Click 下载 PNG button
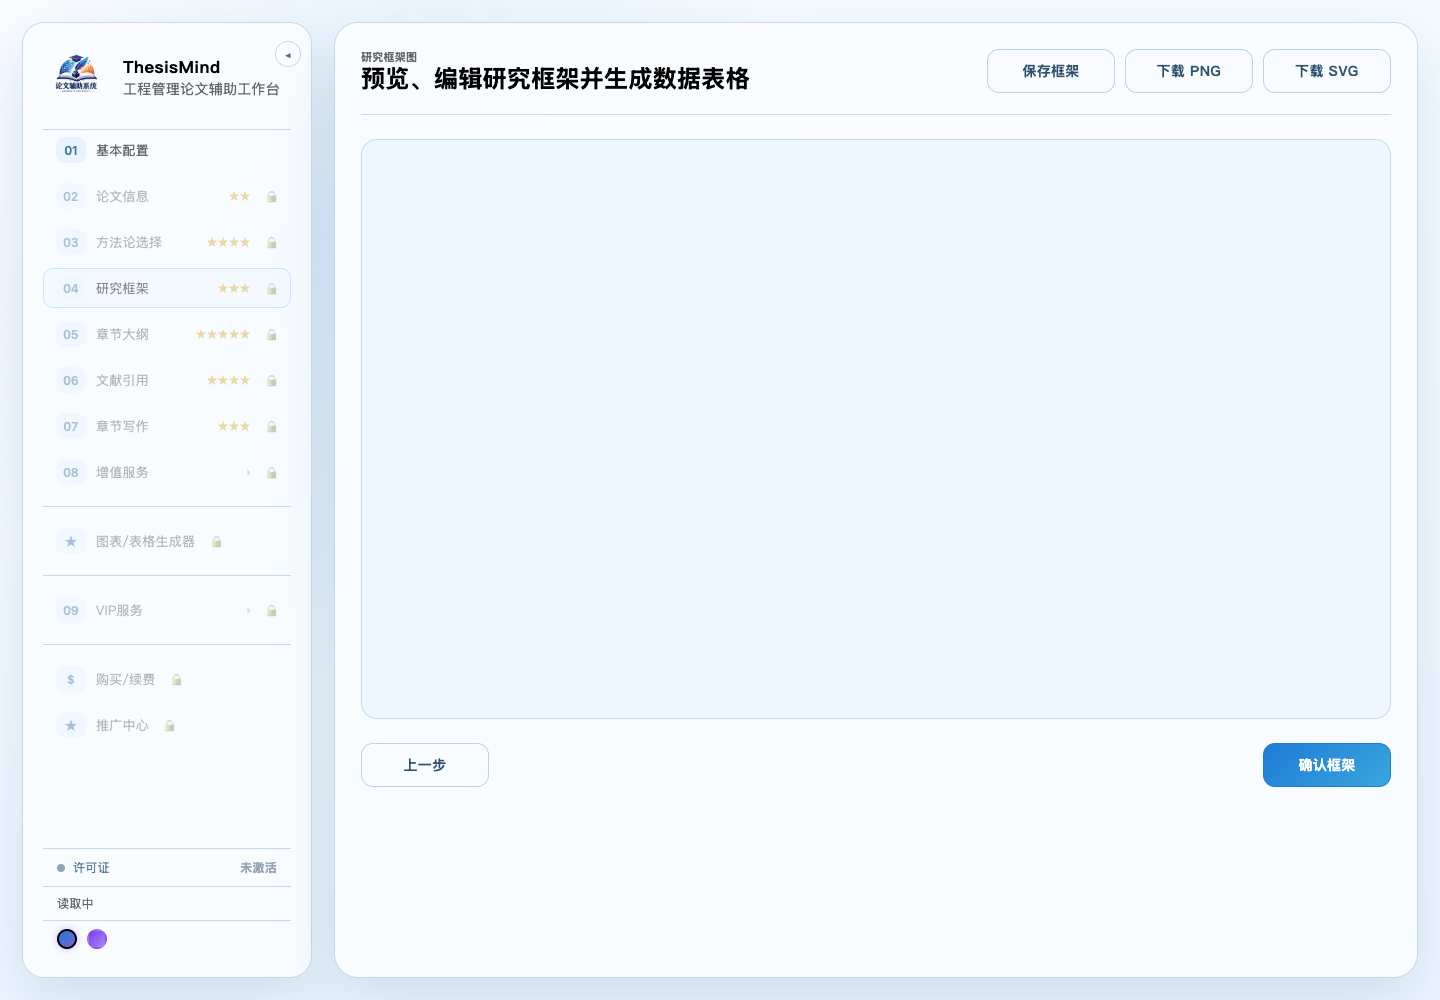Viewport: 1440px width, 1000px height. [x=1189, y=71]
